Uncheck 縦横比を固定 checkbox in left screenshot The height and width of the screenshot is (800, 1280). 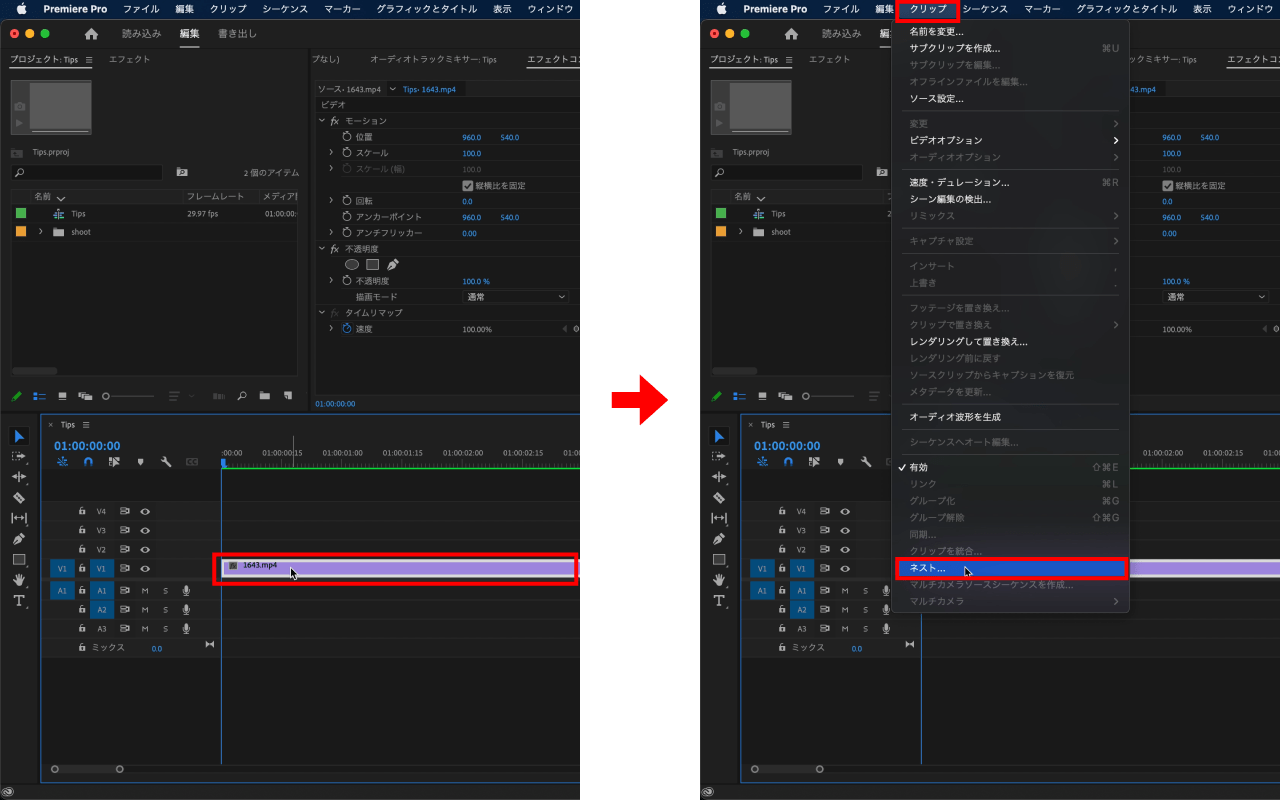467,185
